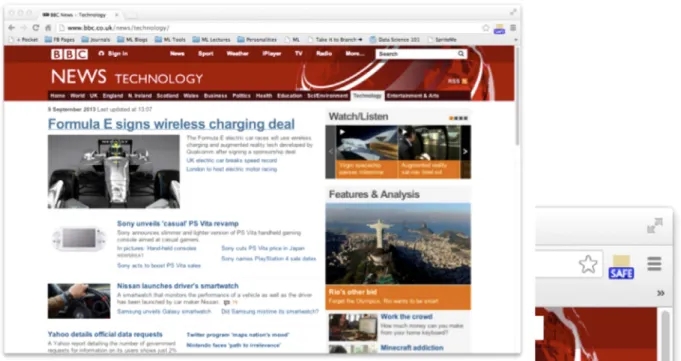The width and height of the screenshot is (681, 361).
Task: Open the Personalities bookmark folder
Action: coord(257,40)
